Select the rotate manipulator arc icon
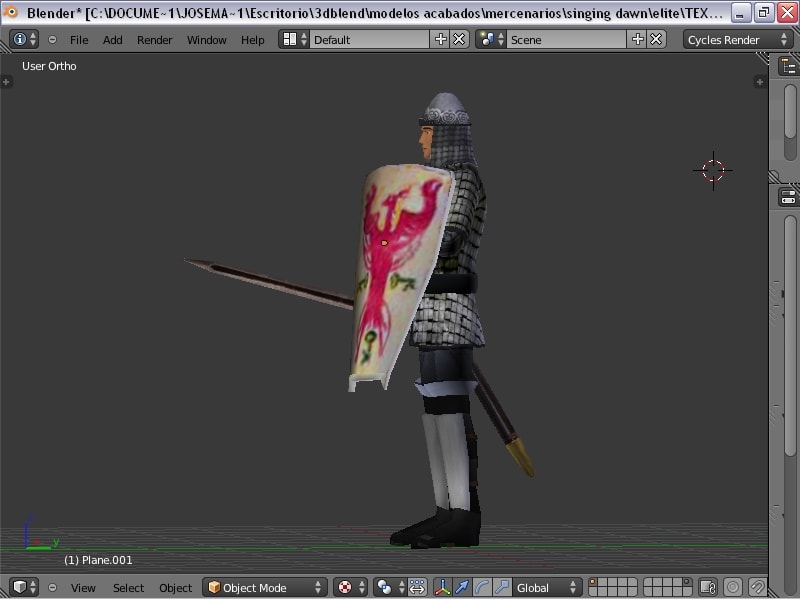 coord(482,587)
